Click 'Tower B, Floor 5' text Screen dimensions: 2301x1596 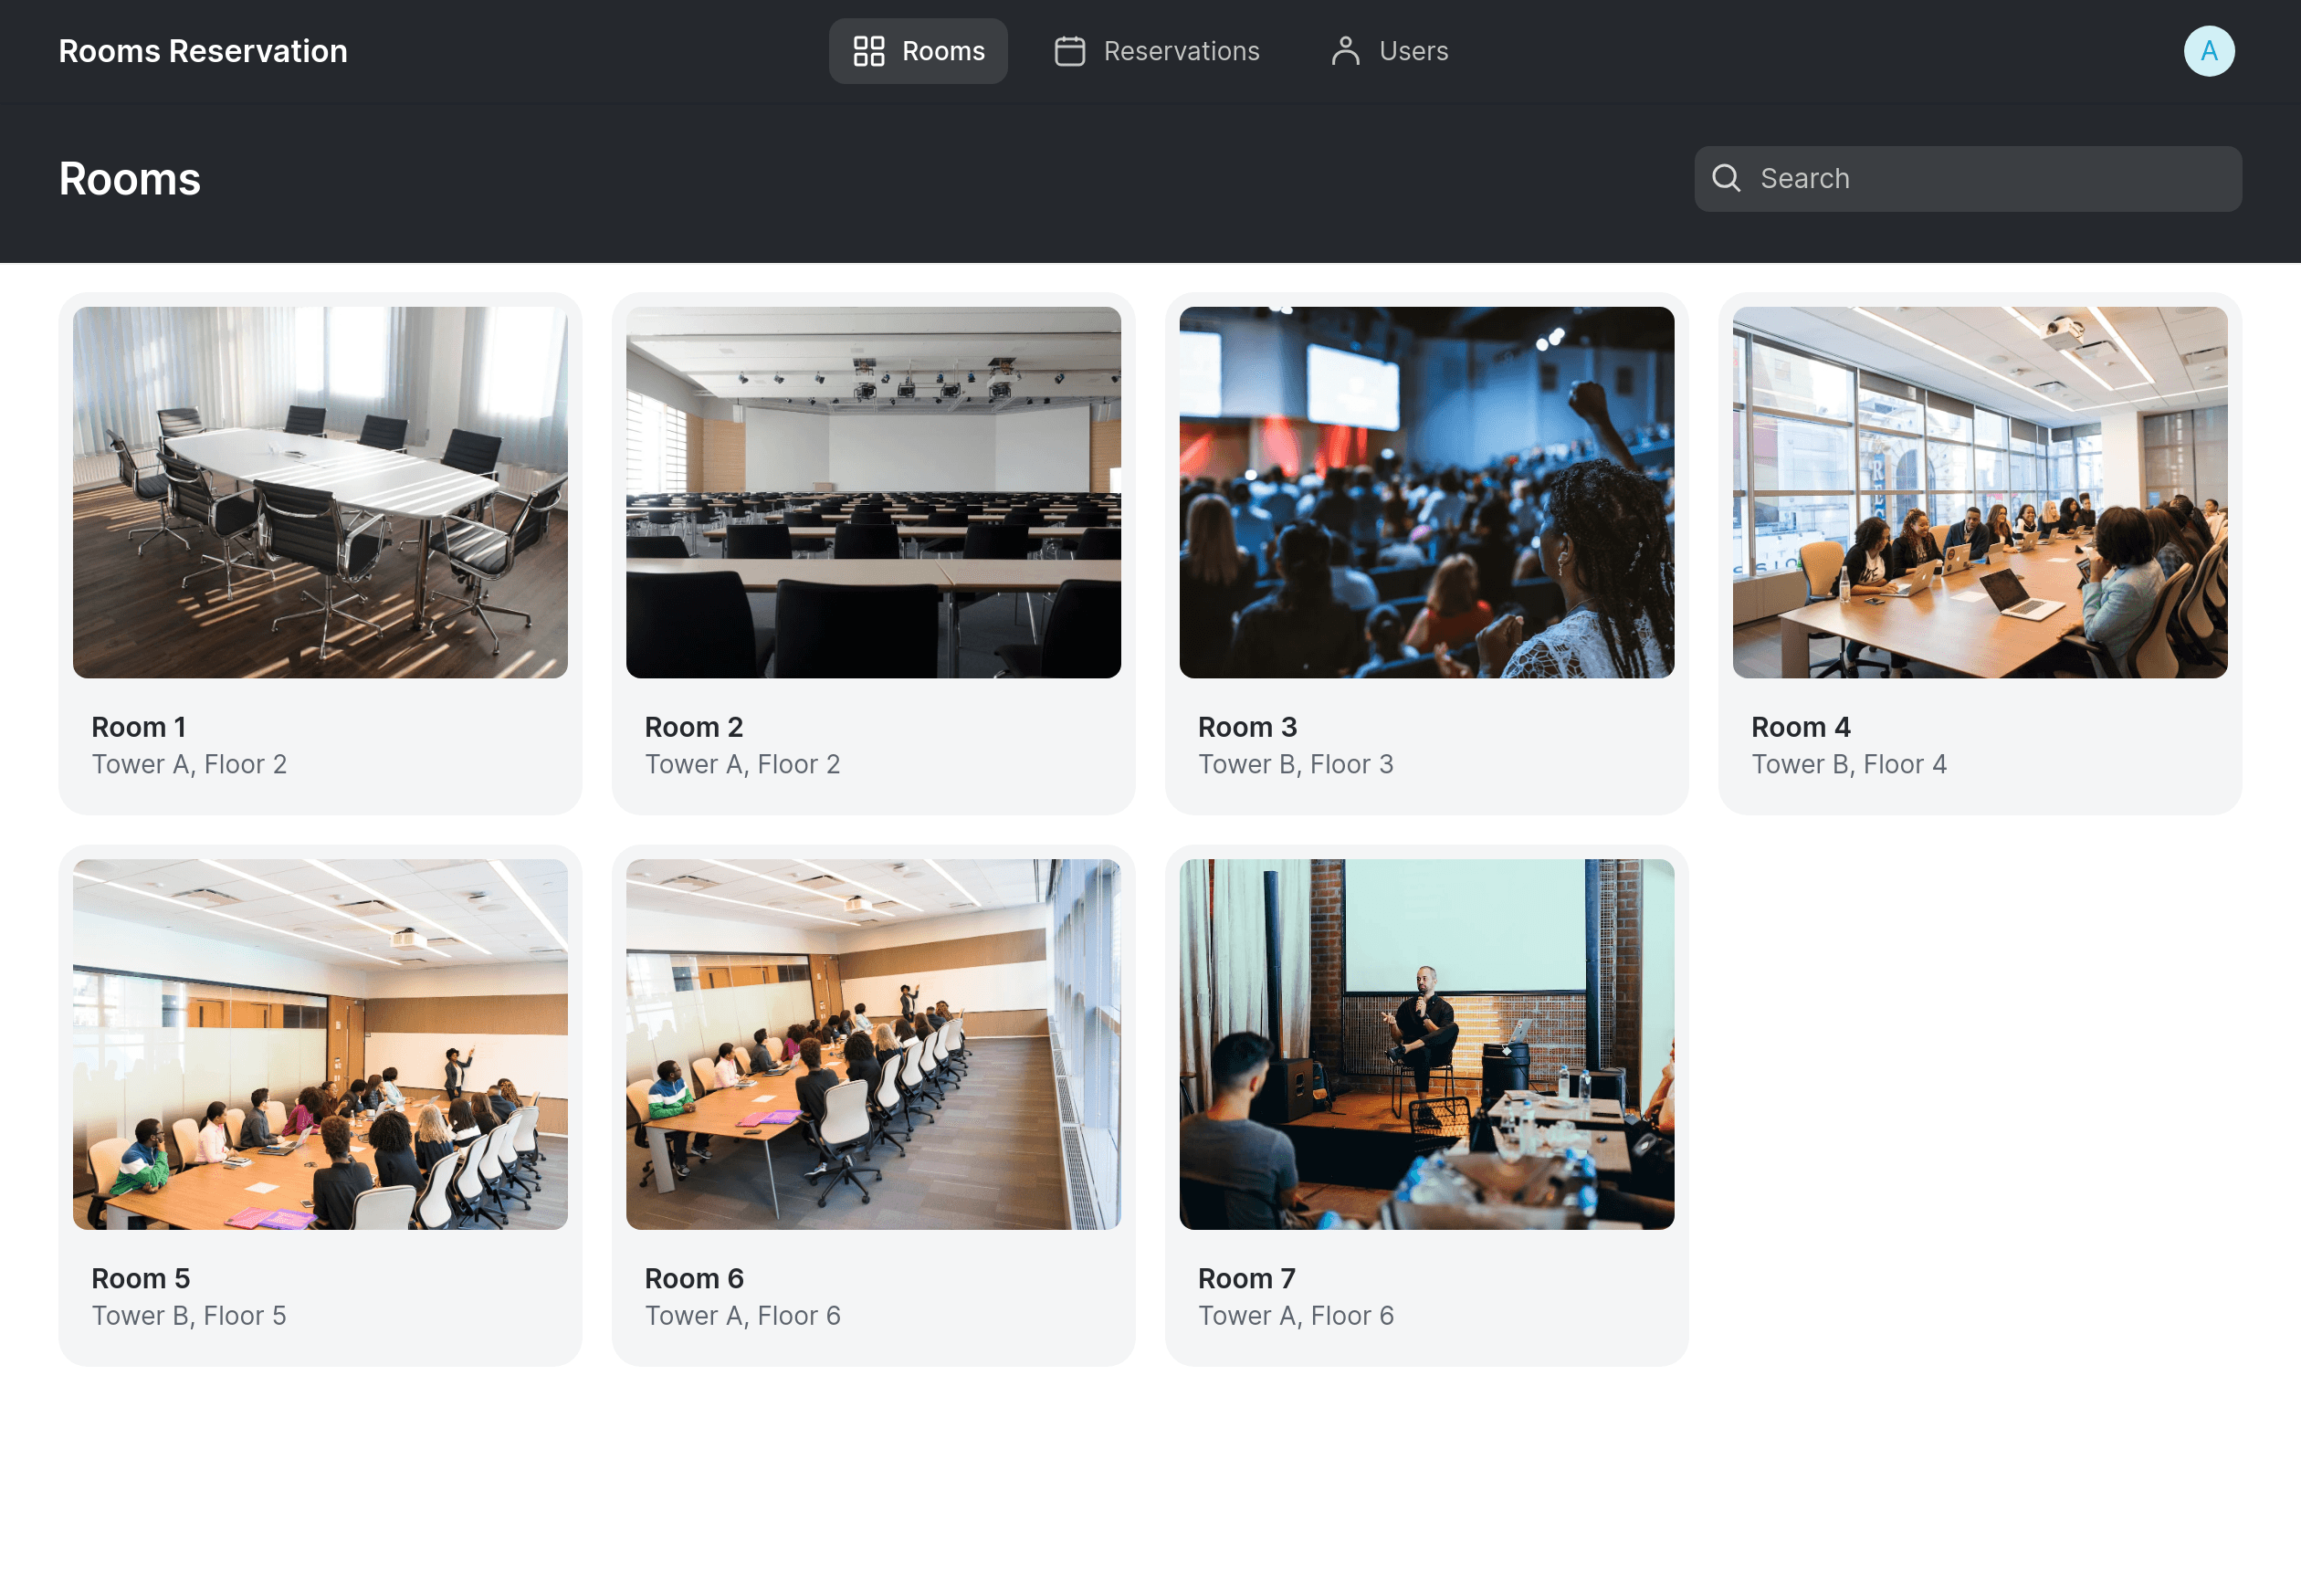click(x=189, y=1315)
